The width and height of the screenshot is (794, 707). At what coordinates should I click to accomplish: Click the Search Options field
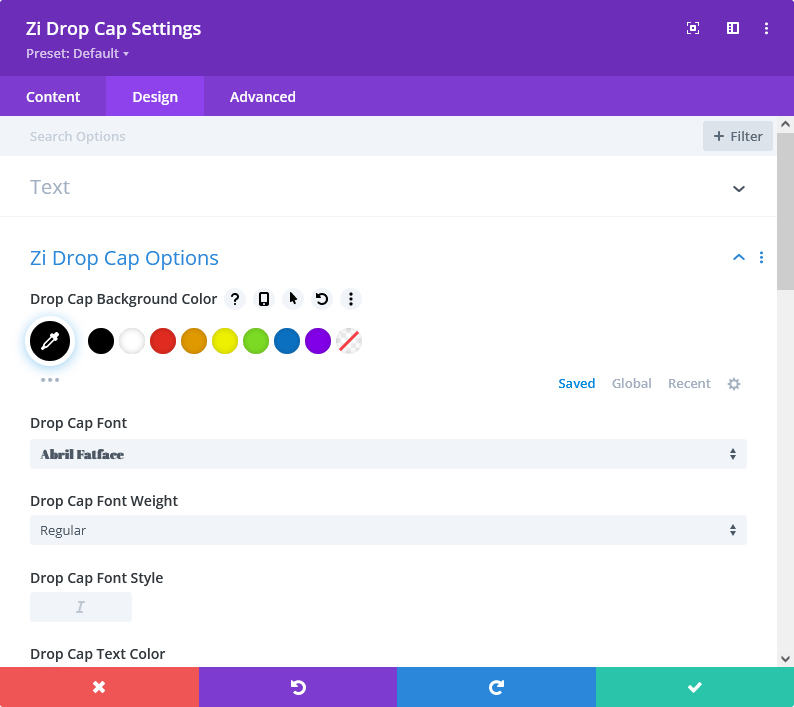pos(351,136)
